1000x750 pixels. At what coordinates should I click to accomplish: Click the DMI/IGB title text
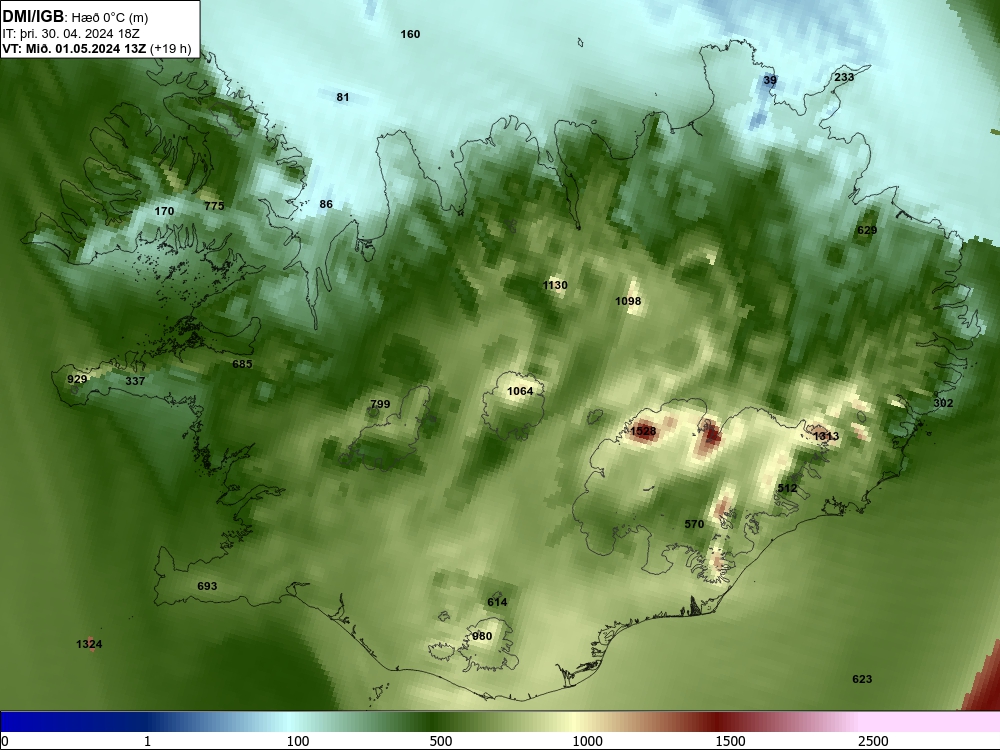(x=34, y=17)
